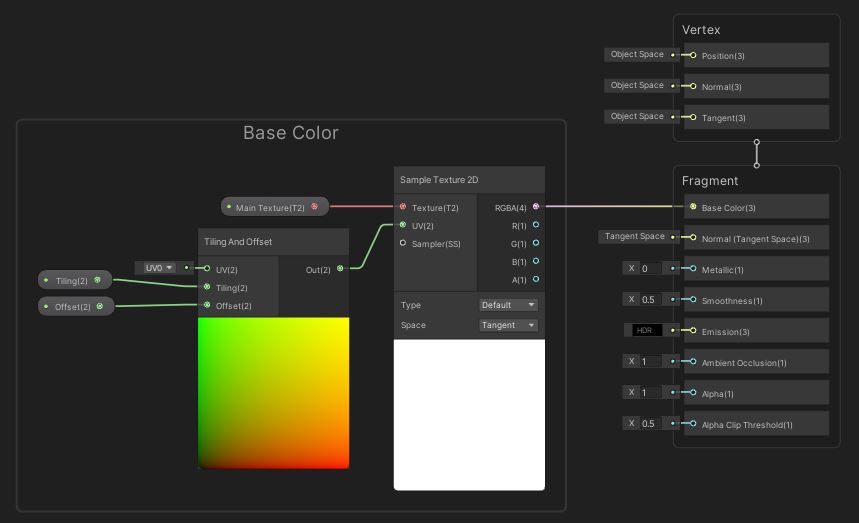Click the Main Texture(T2) property output port
Image resolution: width=859 pixels, height=523 pixels.
click(314, 206)
